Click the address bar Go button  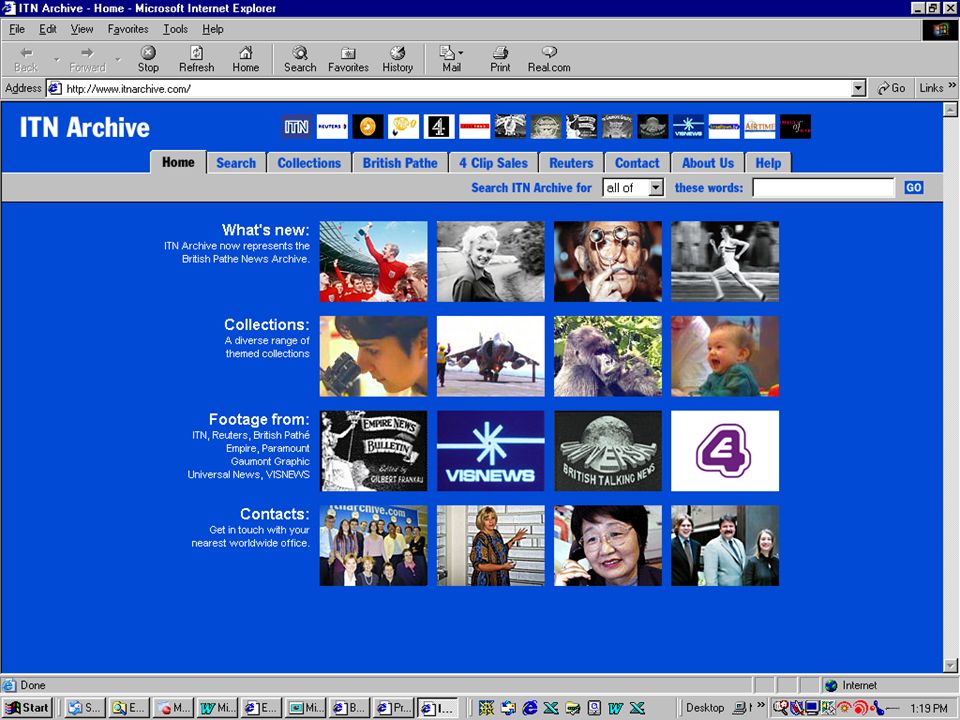pos(891,88)
